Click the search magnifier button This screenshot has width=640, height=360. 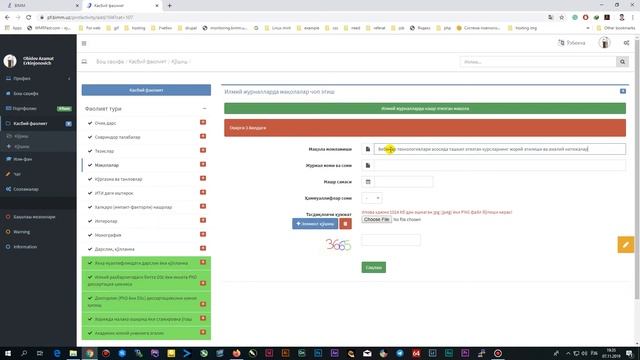pos(622,62)
